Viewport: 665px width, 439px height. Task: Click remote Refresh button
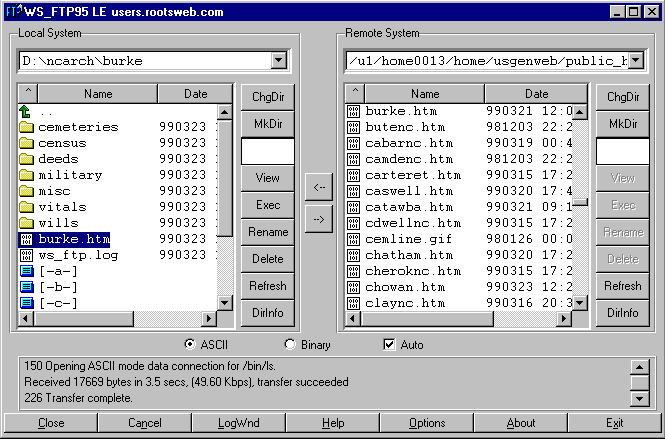click(x=622, y=286)
